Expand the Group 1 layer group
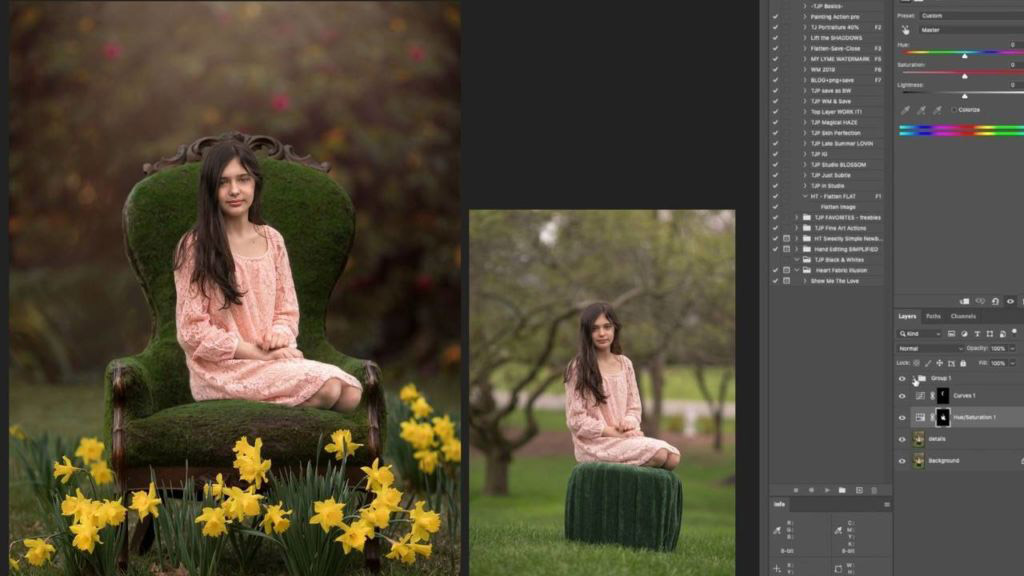 pyautogui.click(x=914, y=378)
